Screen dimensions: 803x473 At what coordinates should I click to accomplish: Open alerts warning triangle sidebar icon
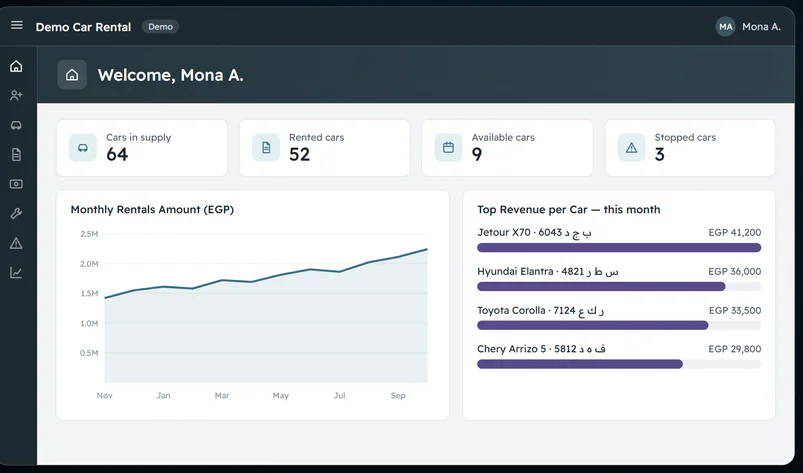point(16,243)
